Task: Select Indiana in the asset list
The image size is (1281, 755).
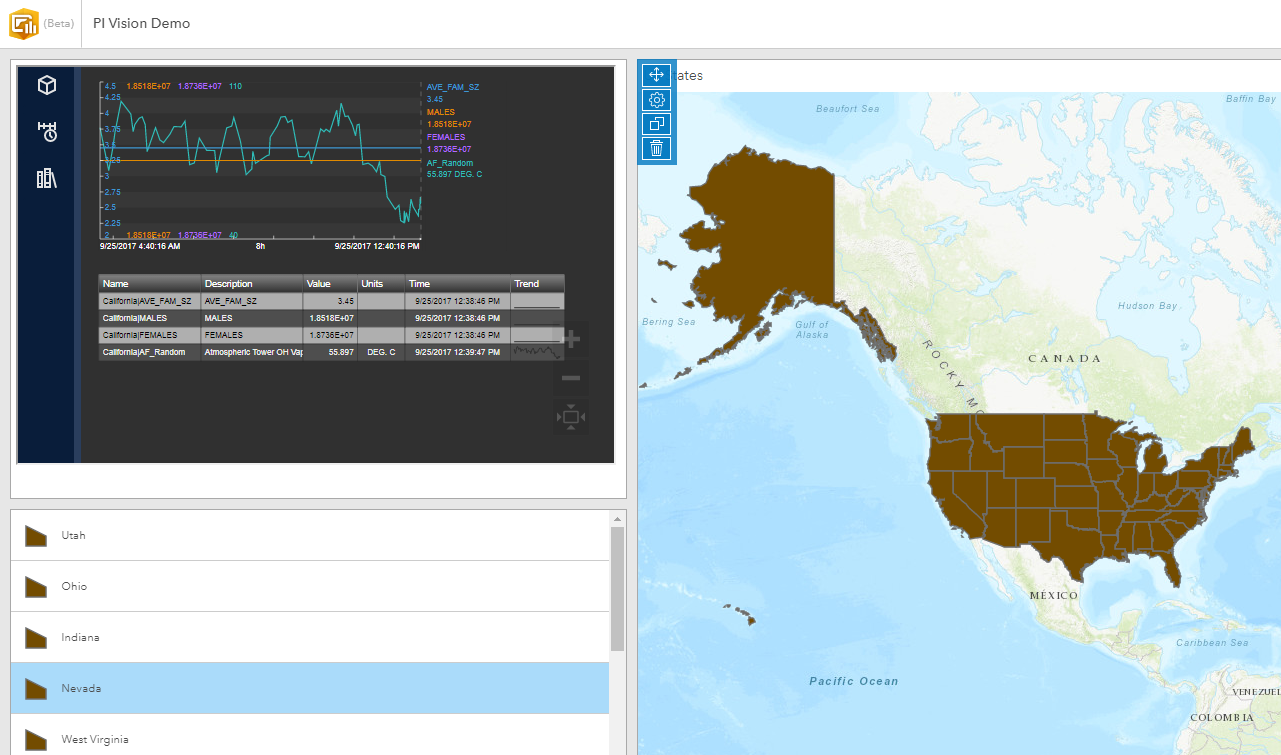Action: [80, 637]
